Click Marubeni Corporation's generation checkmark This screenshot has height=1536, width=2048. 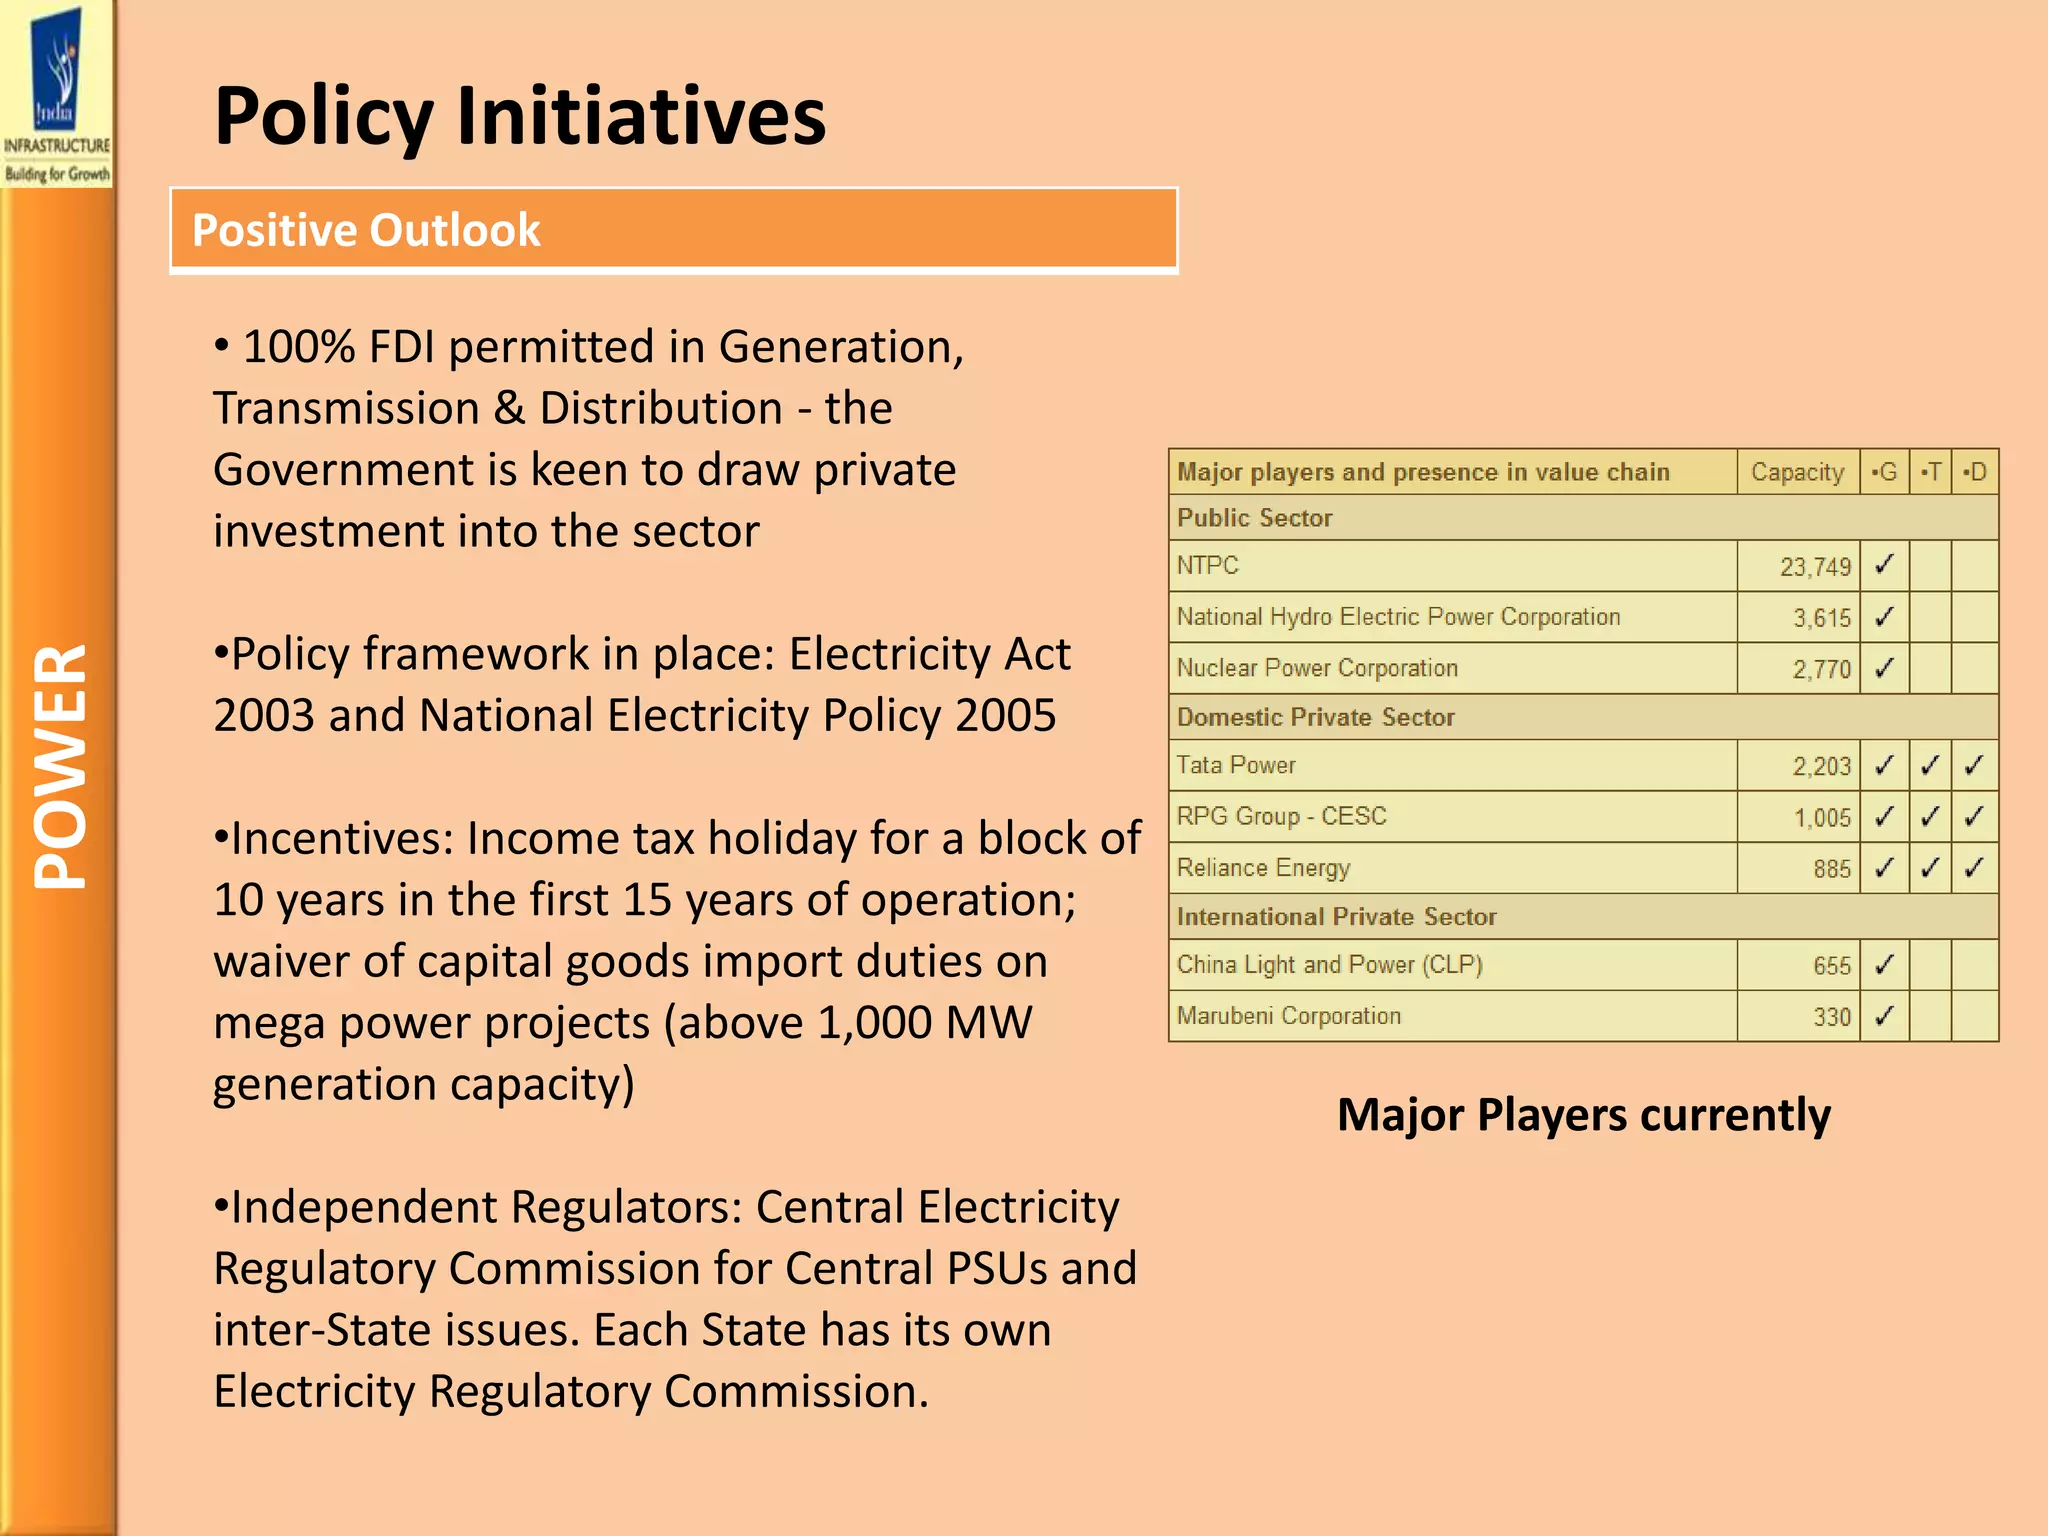coord(1884,1015)
